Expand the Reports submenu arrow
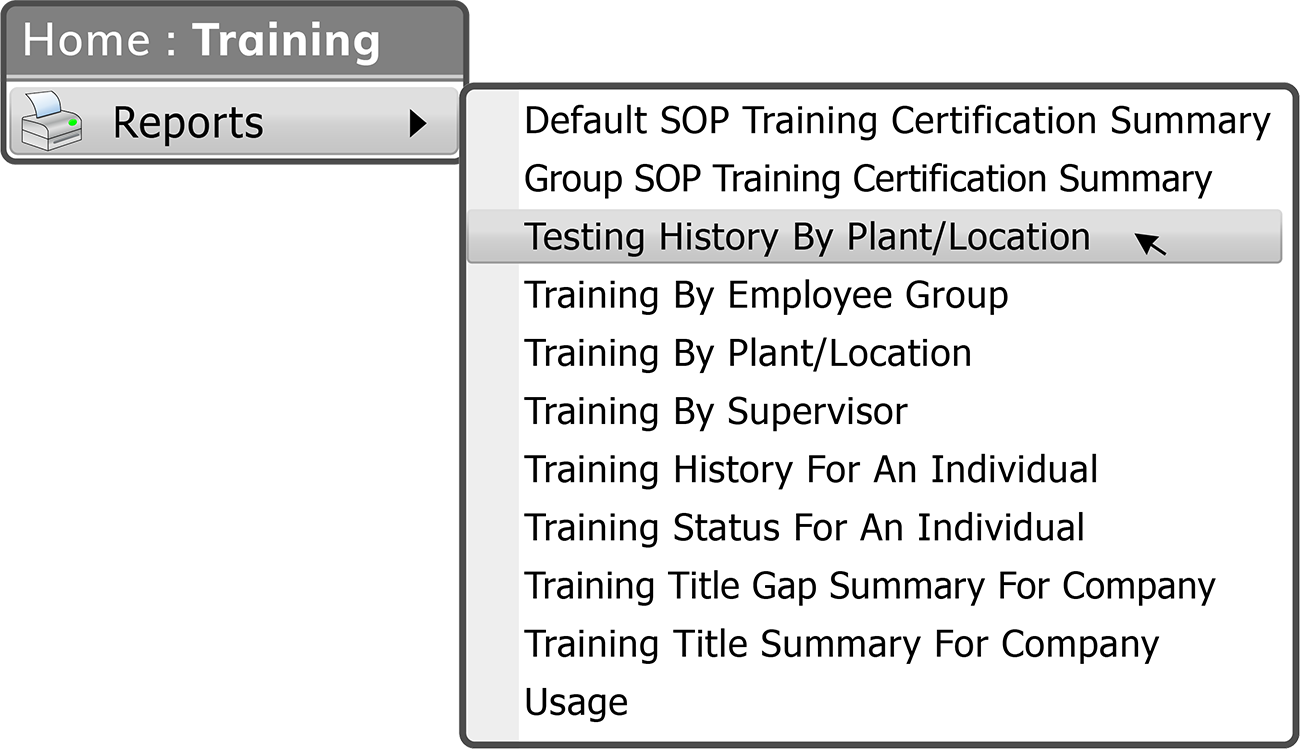Screen dimensions: 1300x749 click(x=418, y=123)
